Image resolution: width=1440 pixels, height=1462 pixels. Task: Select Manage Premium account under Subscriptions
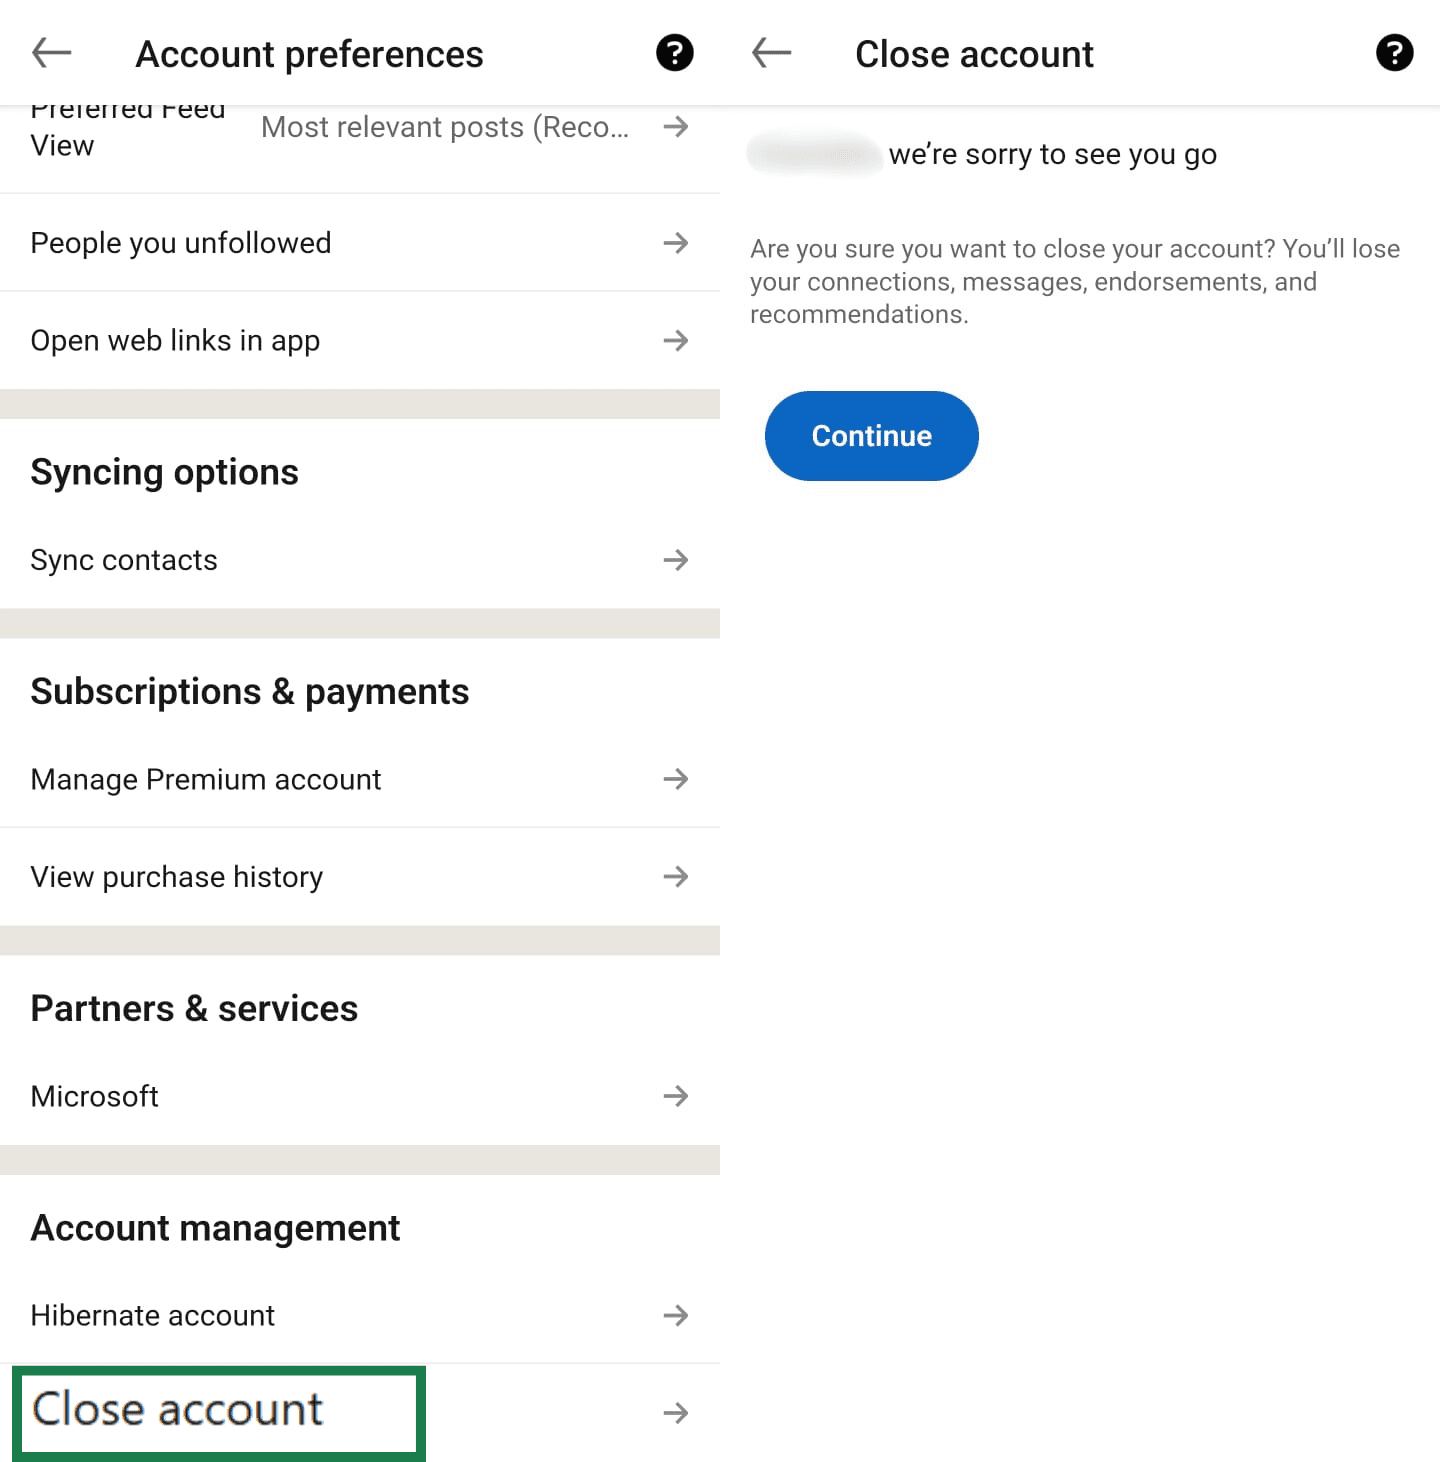[x=205, y=779]
